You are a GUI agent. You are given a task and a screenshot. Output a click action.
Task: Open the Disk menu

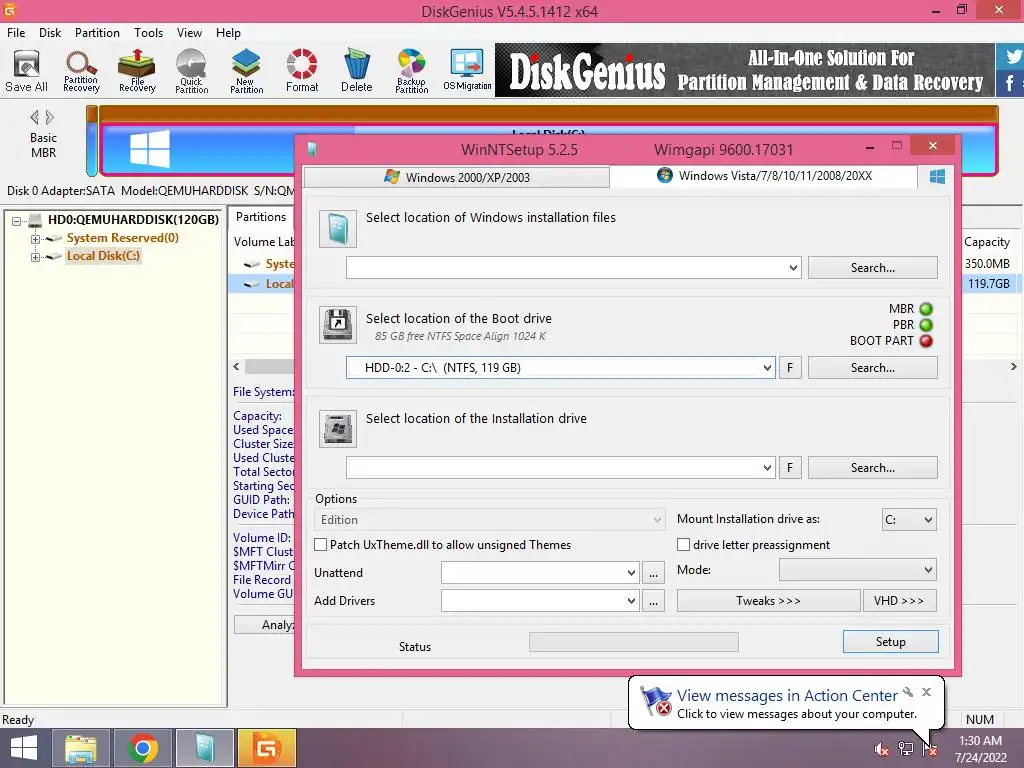50,33
